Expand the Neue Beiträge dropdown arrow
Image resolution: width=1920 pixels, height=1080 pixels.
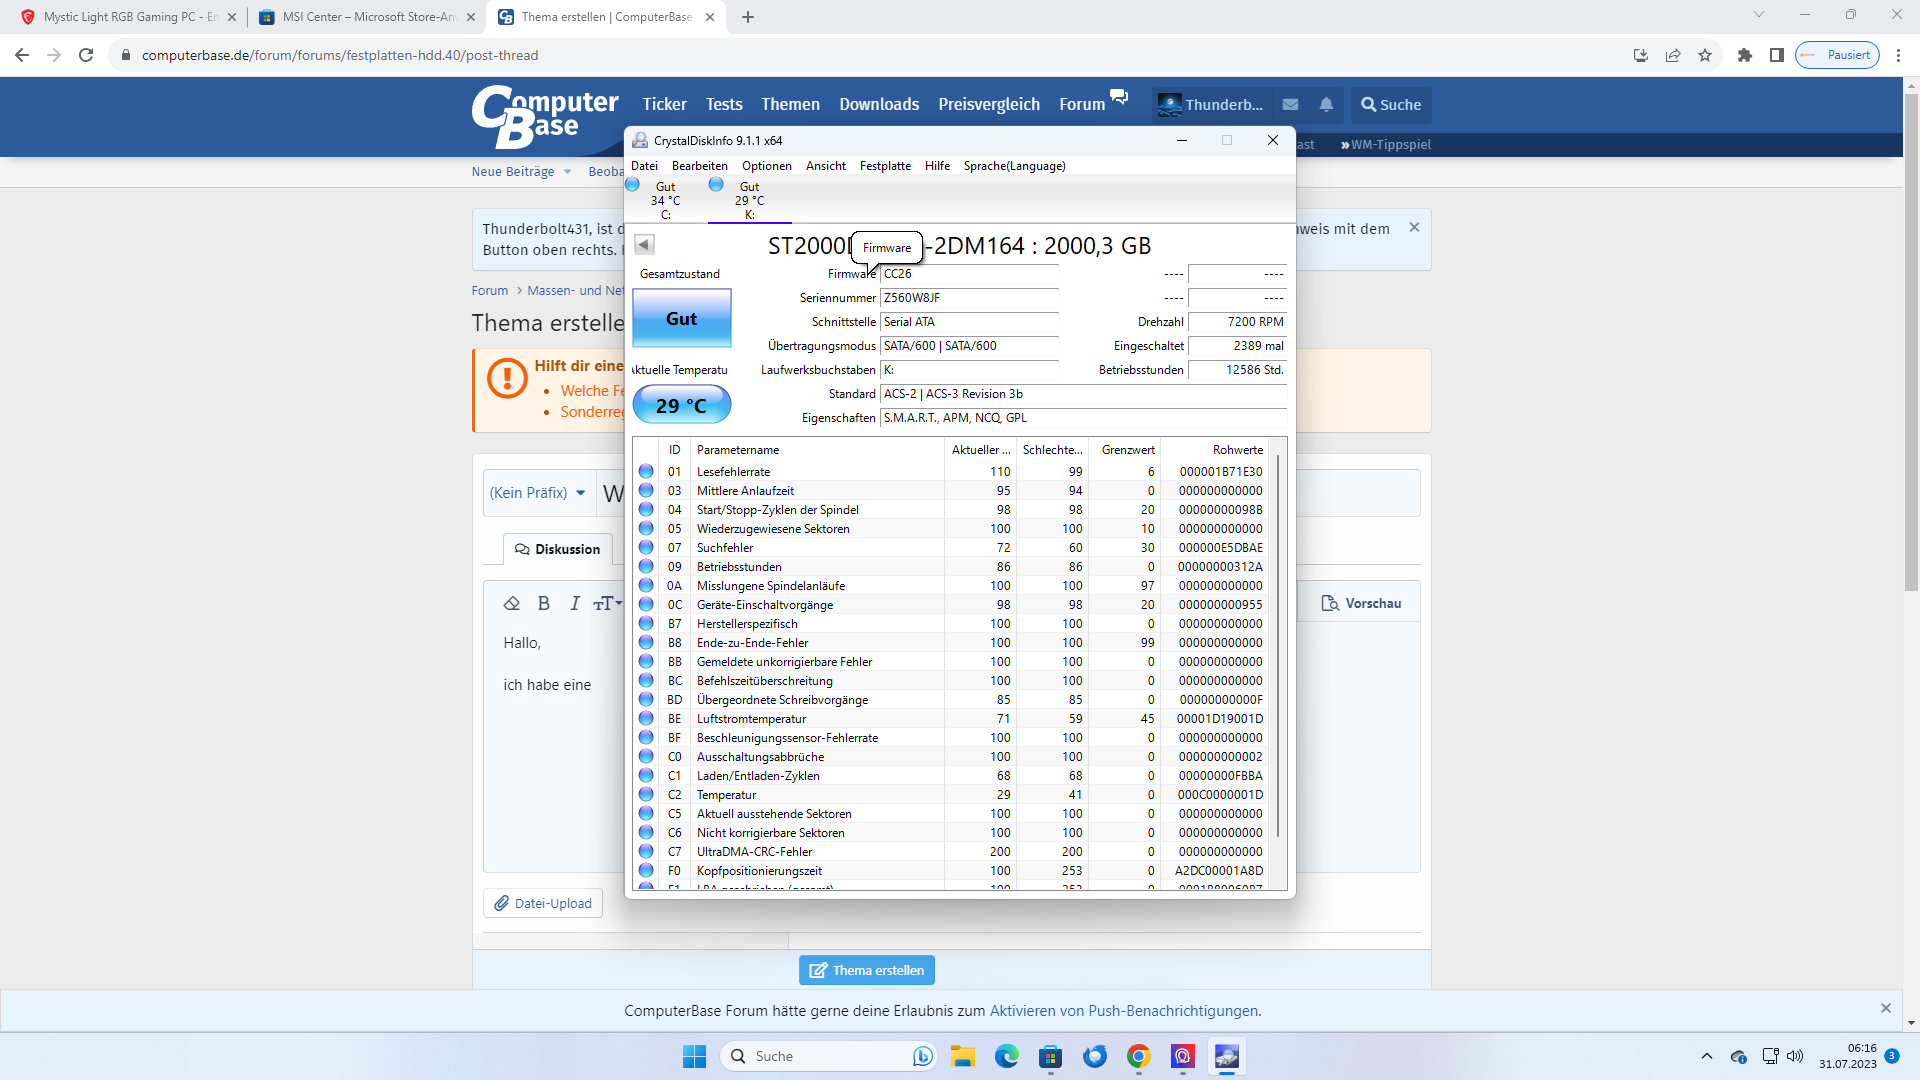tap(567, 172)
